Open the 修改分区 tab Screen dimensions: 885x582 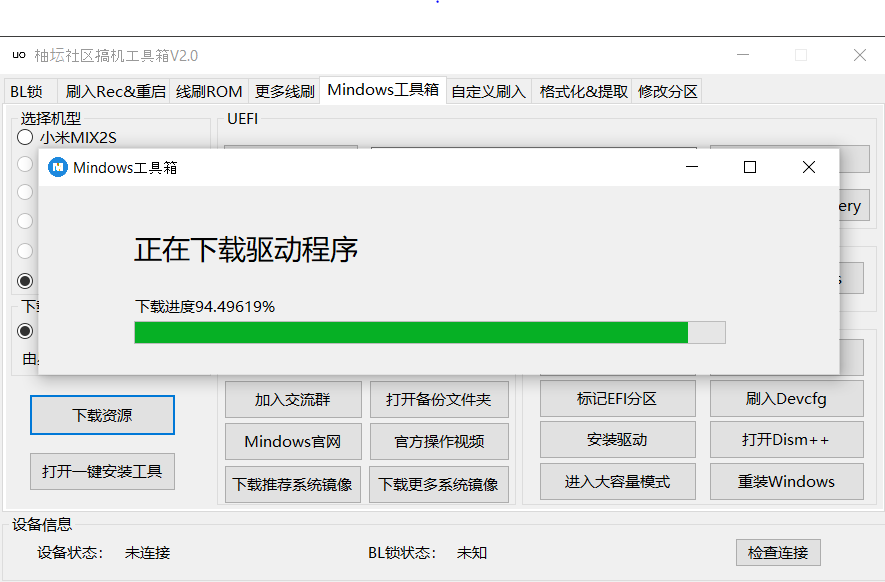tap(667, 91)
